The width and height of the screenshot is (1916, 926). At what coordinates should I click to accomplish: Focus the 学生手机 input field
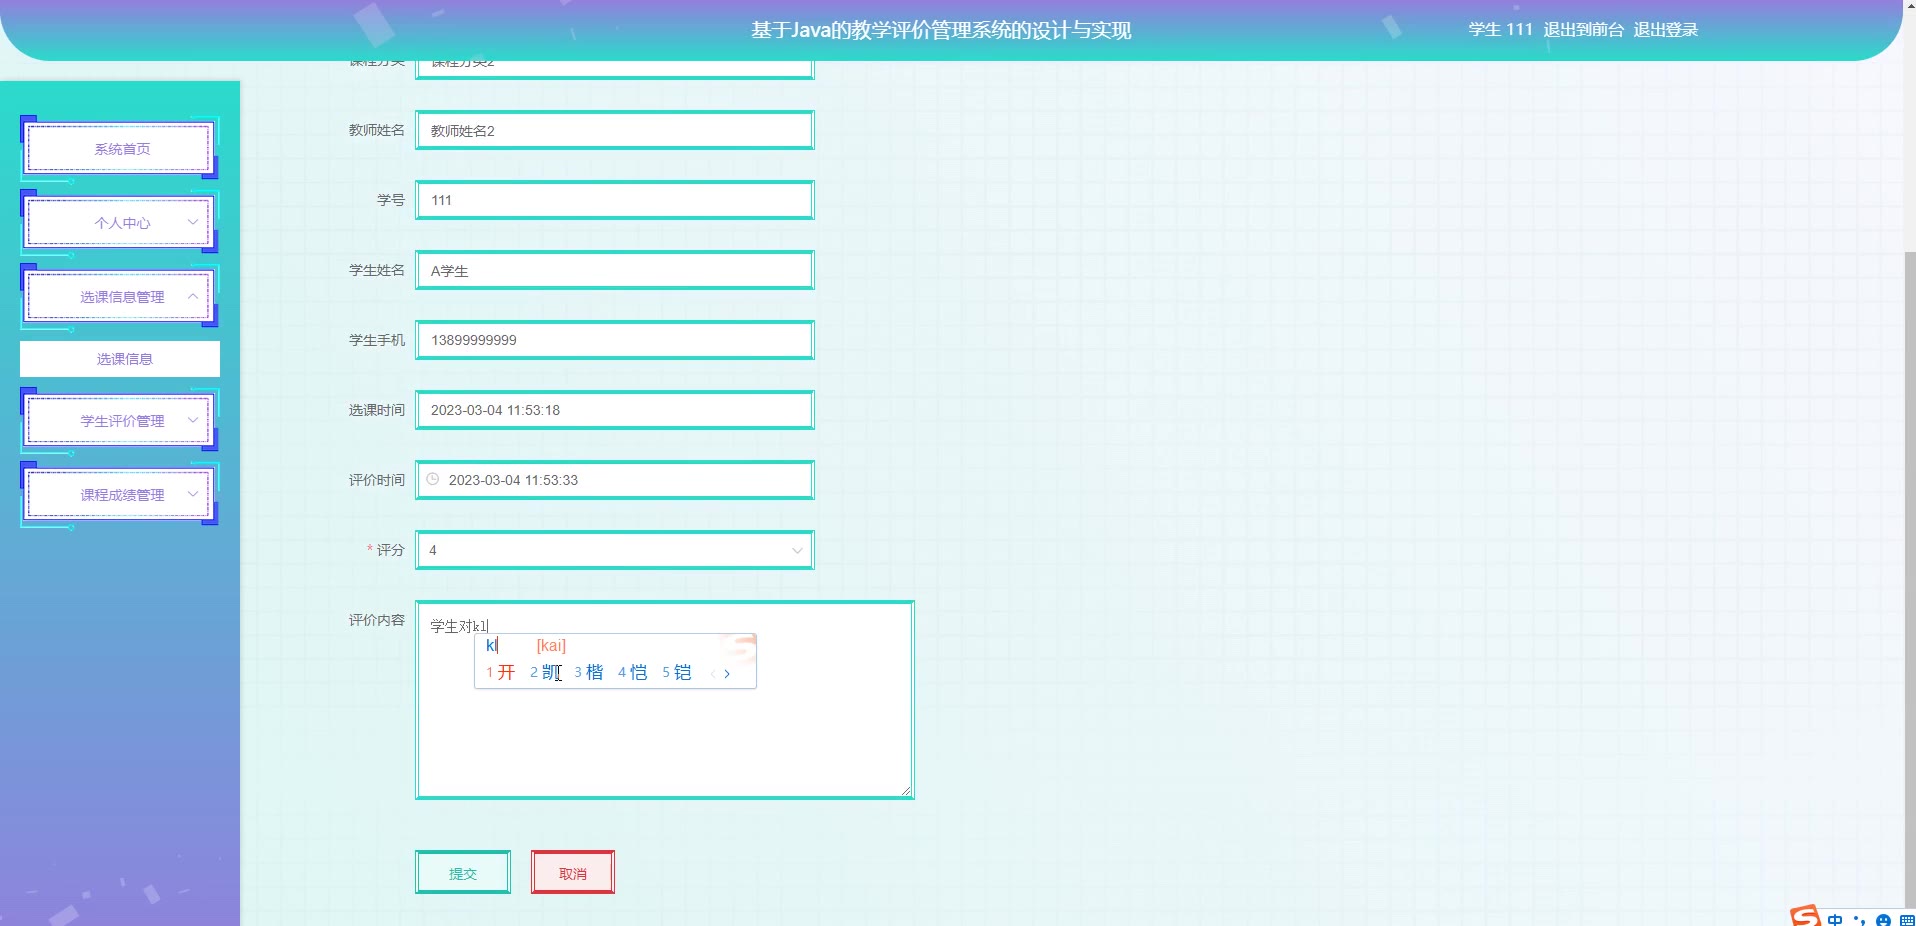615,340
